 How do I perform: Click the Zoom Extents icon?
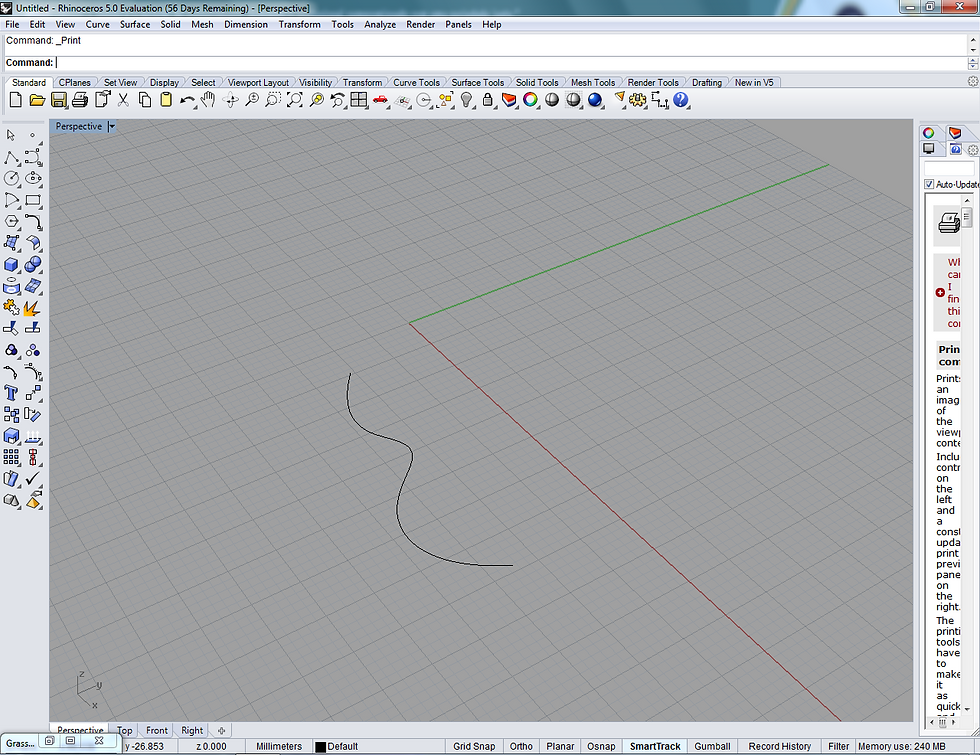pos(295,100)
